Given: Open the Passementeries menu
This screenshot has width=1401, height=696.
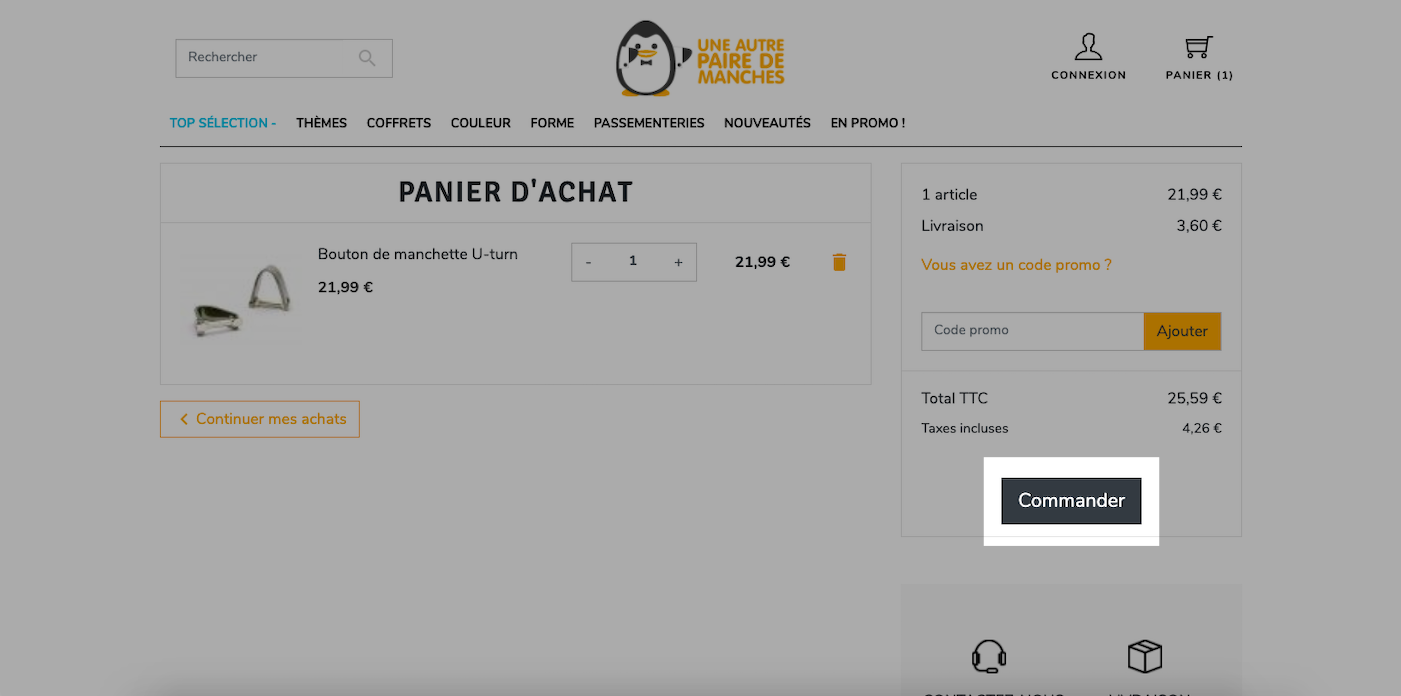Looking at the screenshot, I should 649,123.
